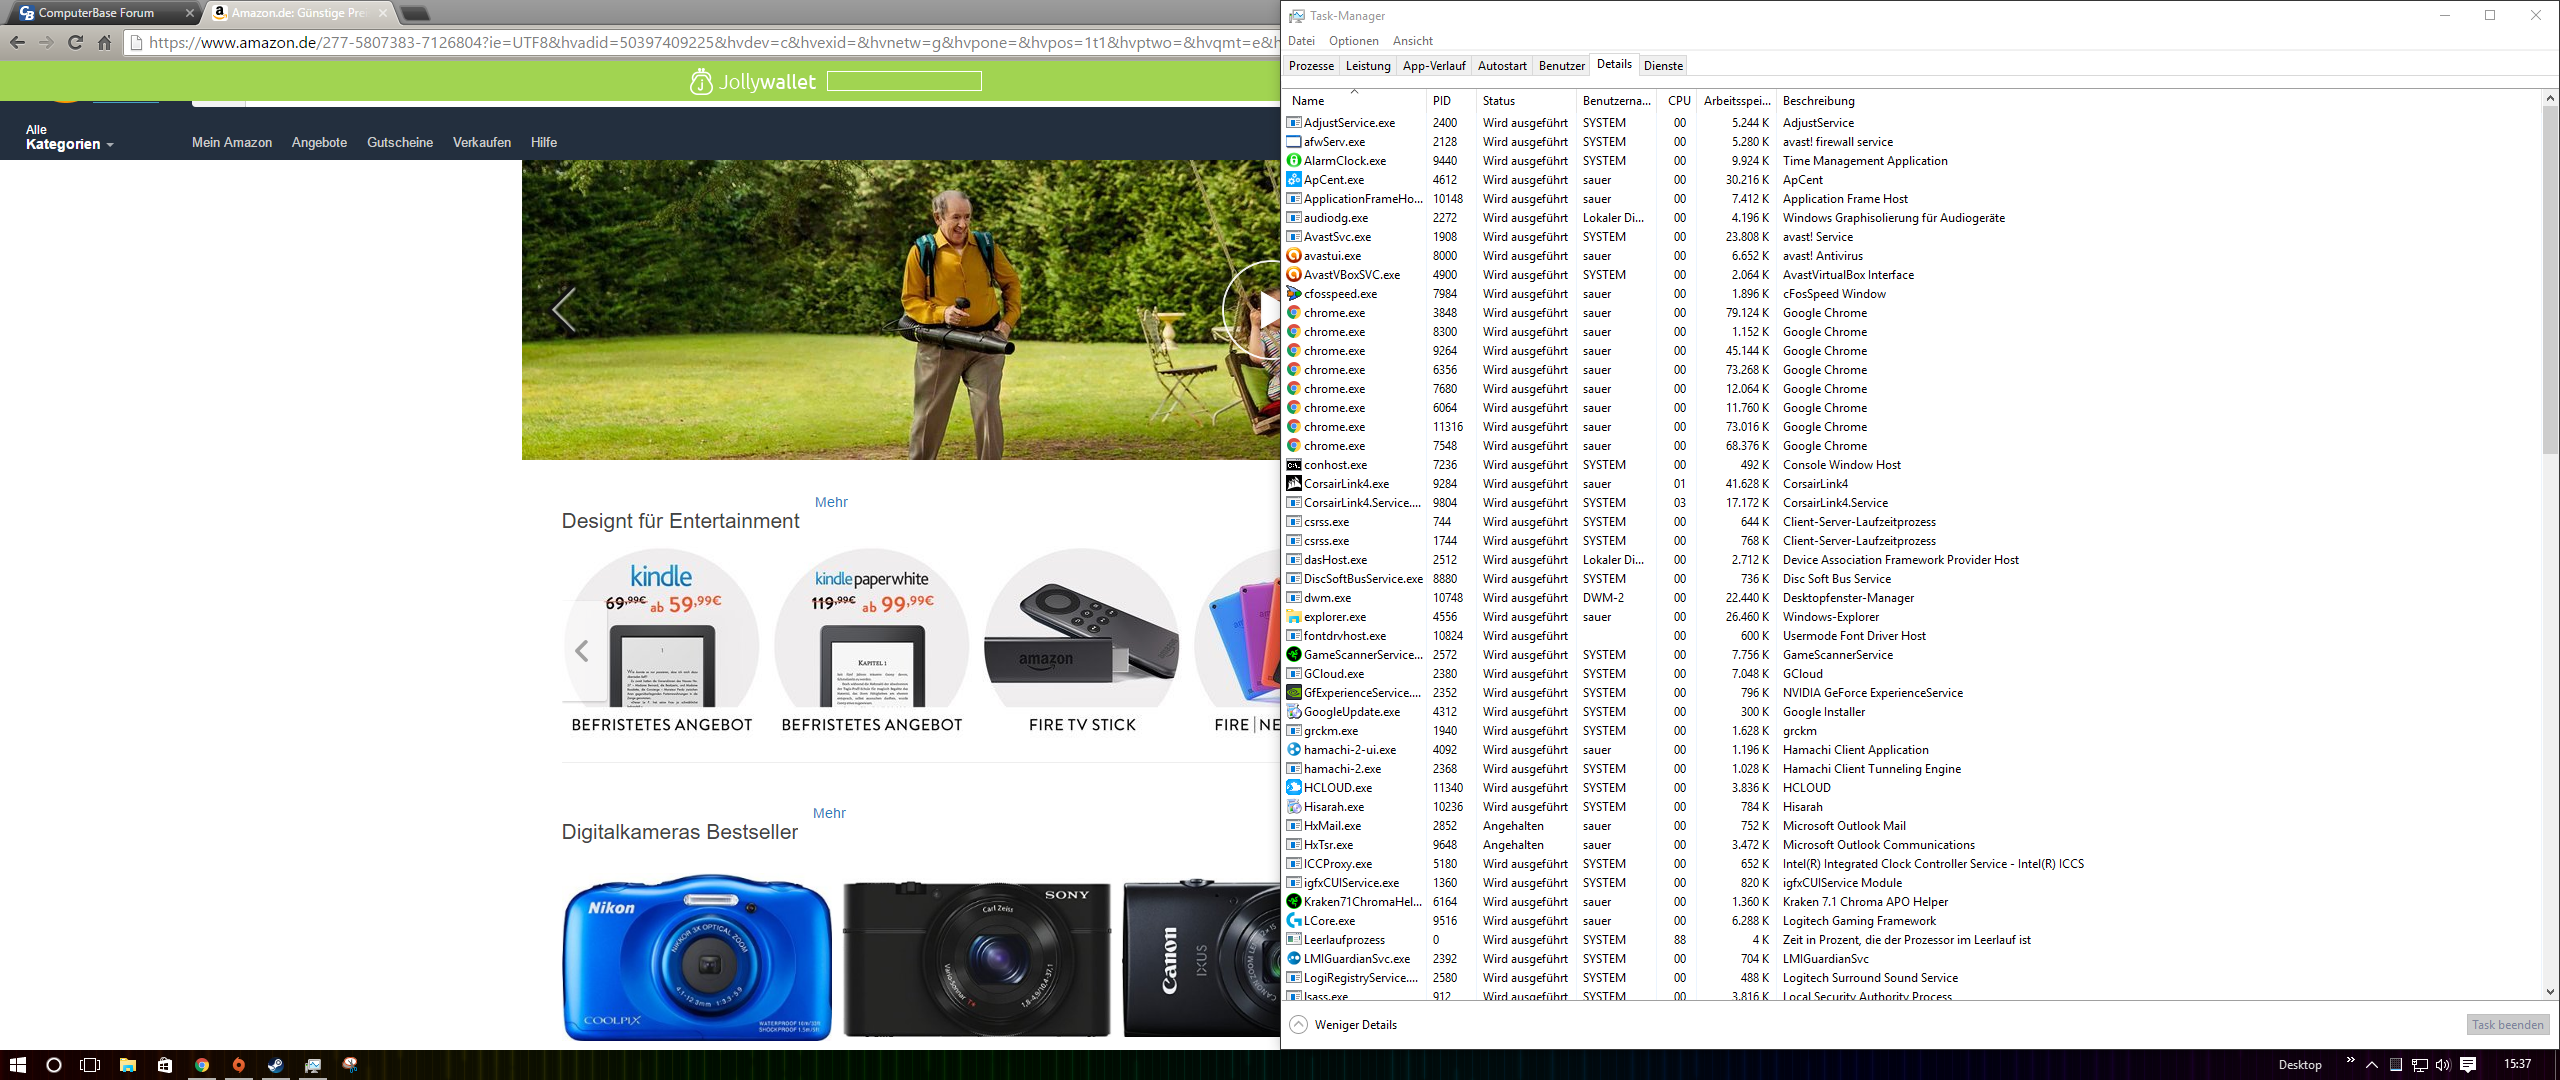Viewport: 2560px width, 1080px height.
Task: Open File Explorer from the taskbar
Action: pyautogui.click(x=128, y=1065)
